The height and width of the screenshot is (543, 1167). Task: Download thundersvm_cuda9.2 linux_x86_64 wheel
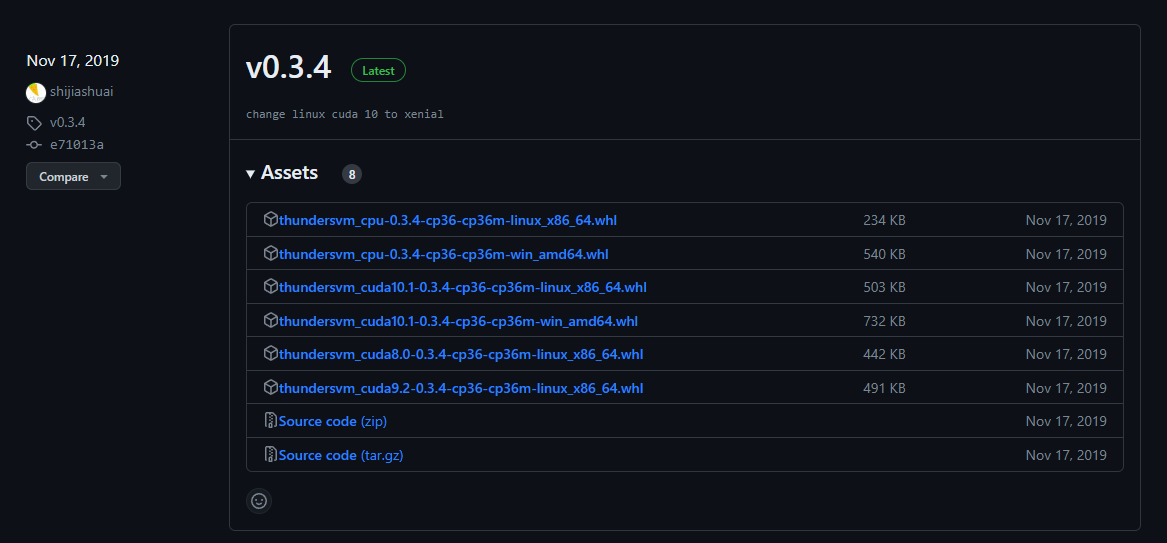[x=461, y=388]
